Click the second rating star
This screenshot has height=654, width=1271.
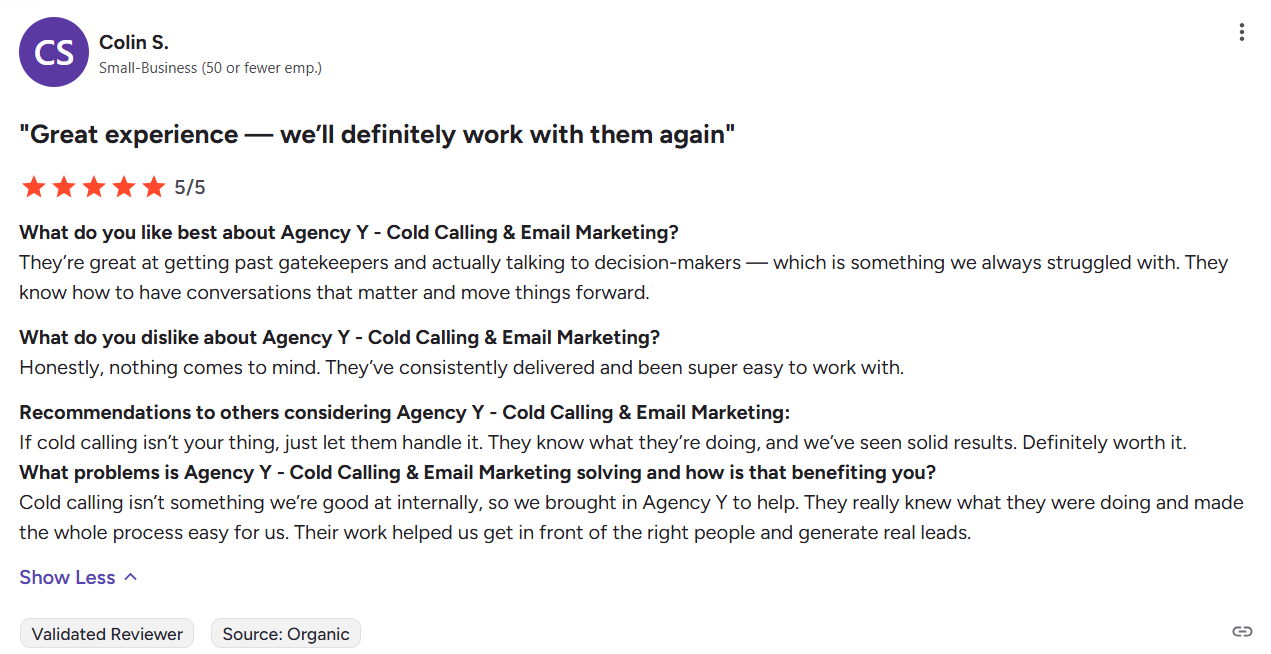pos(64,187)
